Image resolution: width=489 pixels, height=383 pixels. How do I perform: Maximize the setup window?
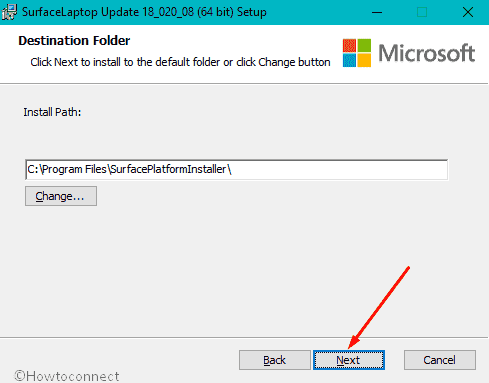[422, 13]
